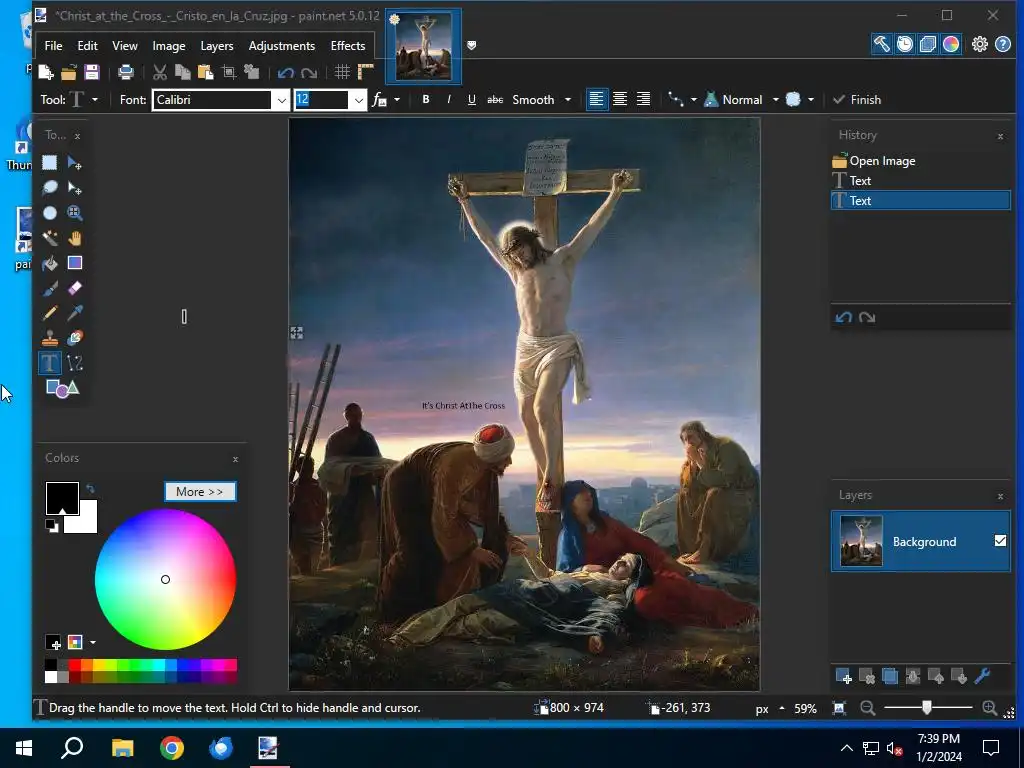
Task: Select the Recolor tool
Action: 74,338
